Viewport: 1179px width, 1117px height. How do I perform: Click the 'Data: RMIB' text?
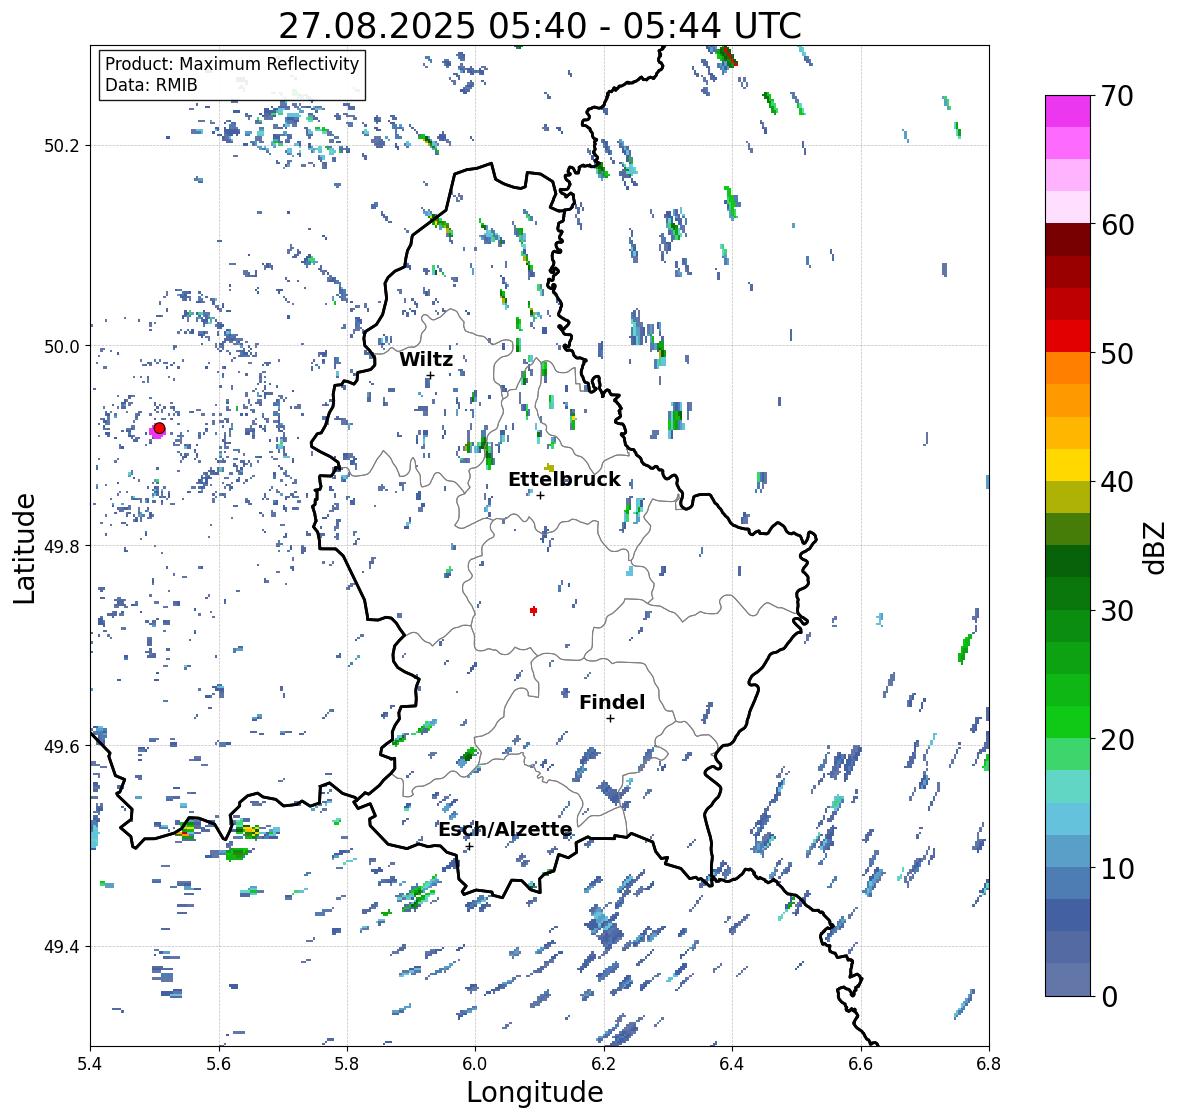click(x=151, y=85)
